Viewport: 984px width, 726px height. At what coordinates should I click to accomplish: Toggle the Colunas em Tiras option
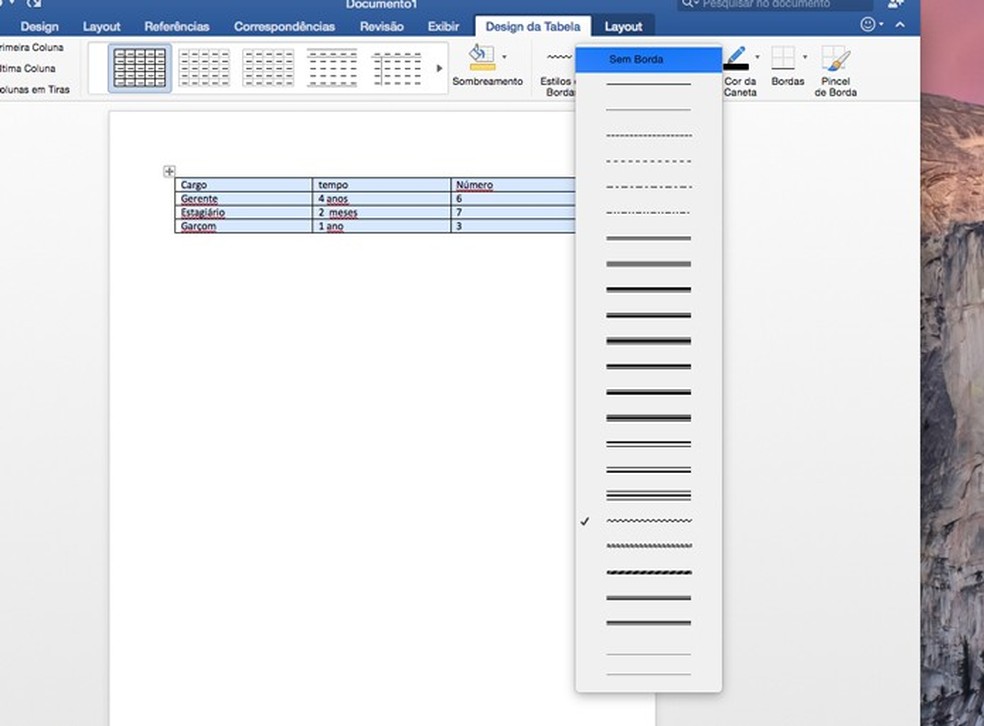point(35,90)
